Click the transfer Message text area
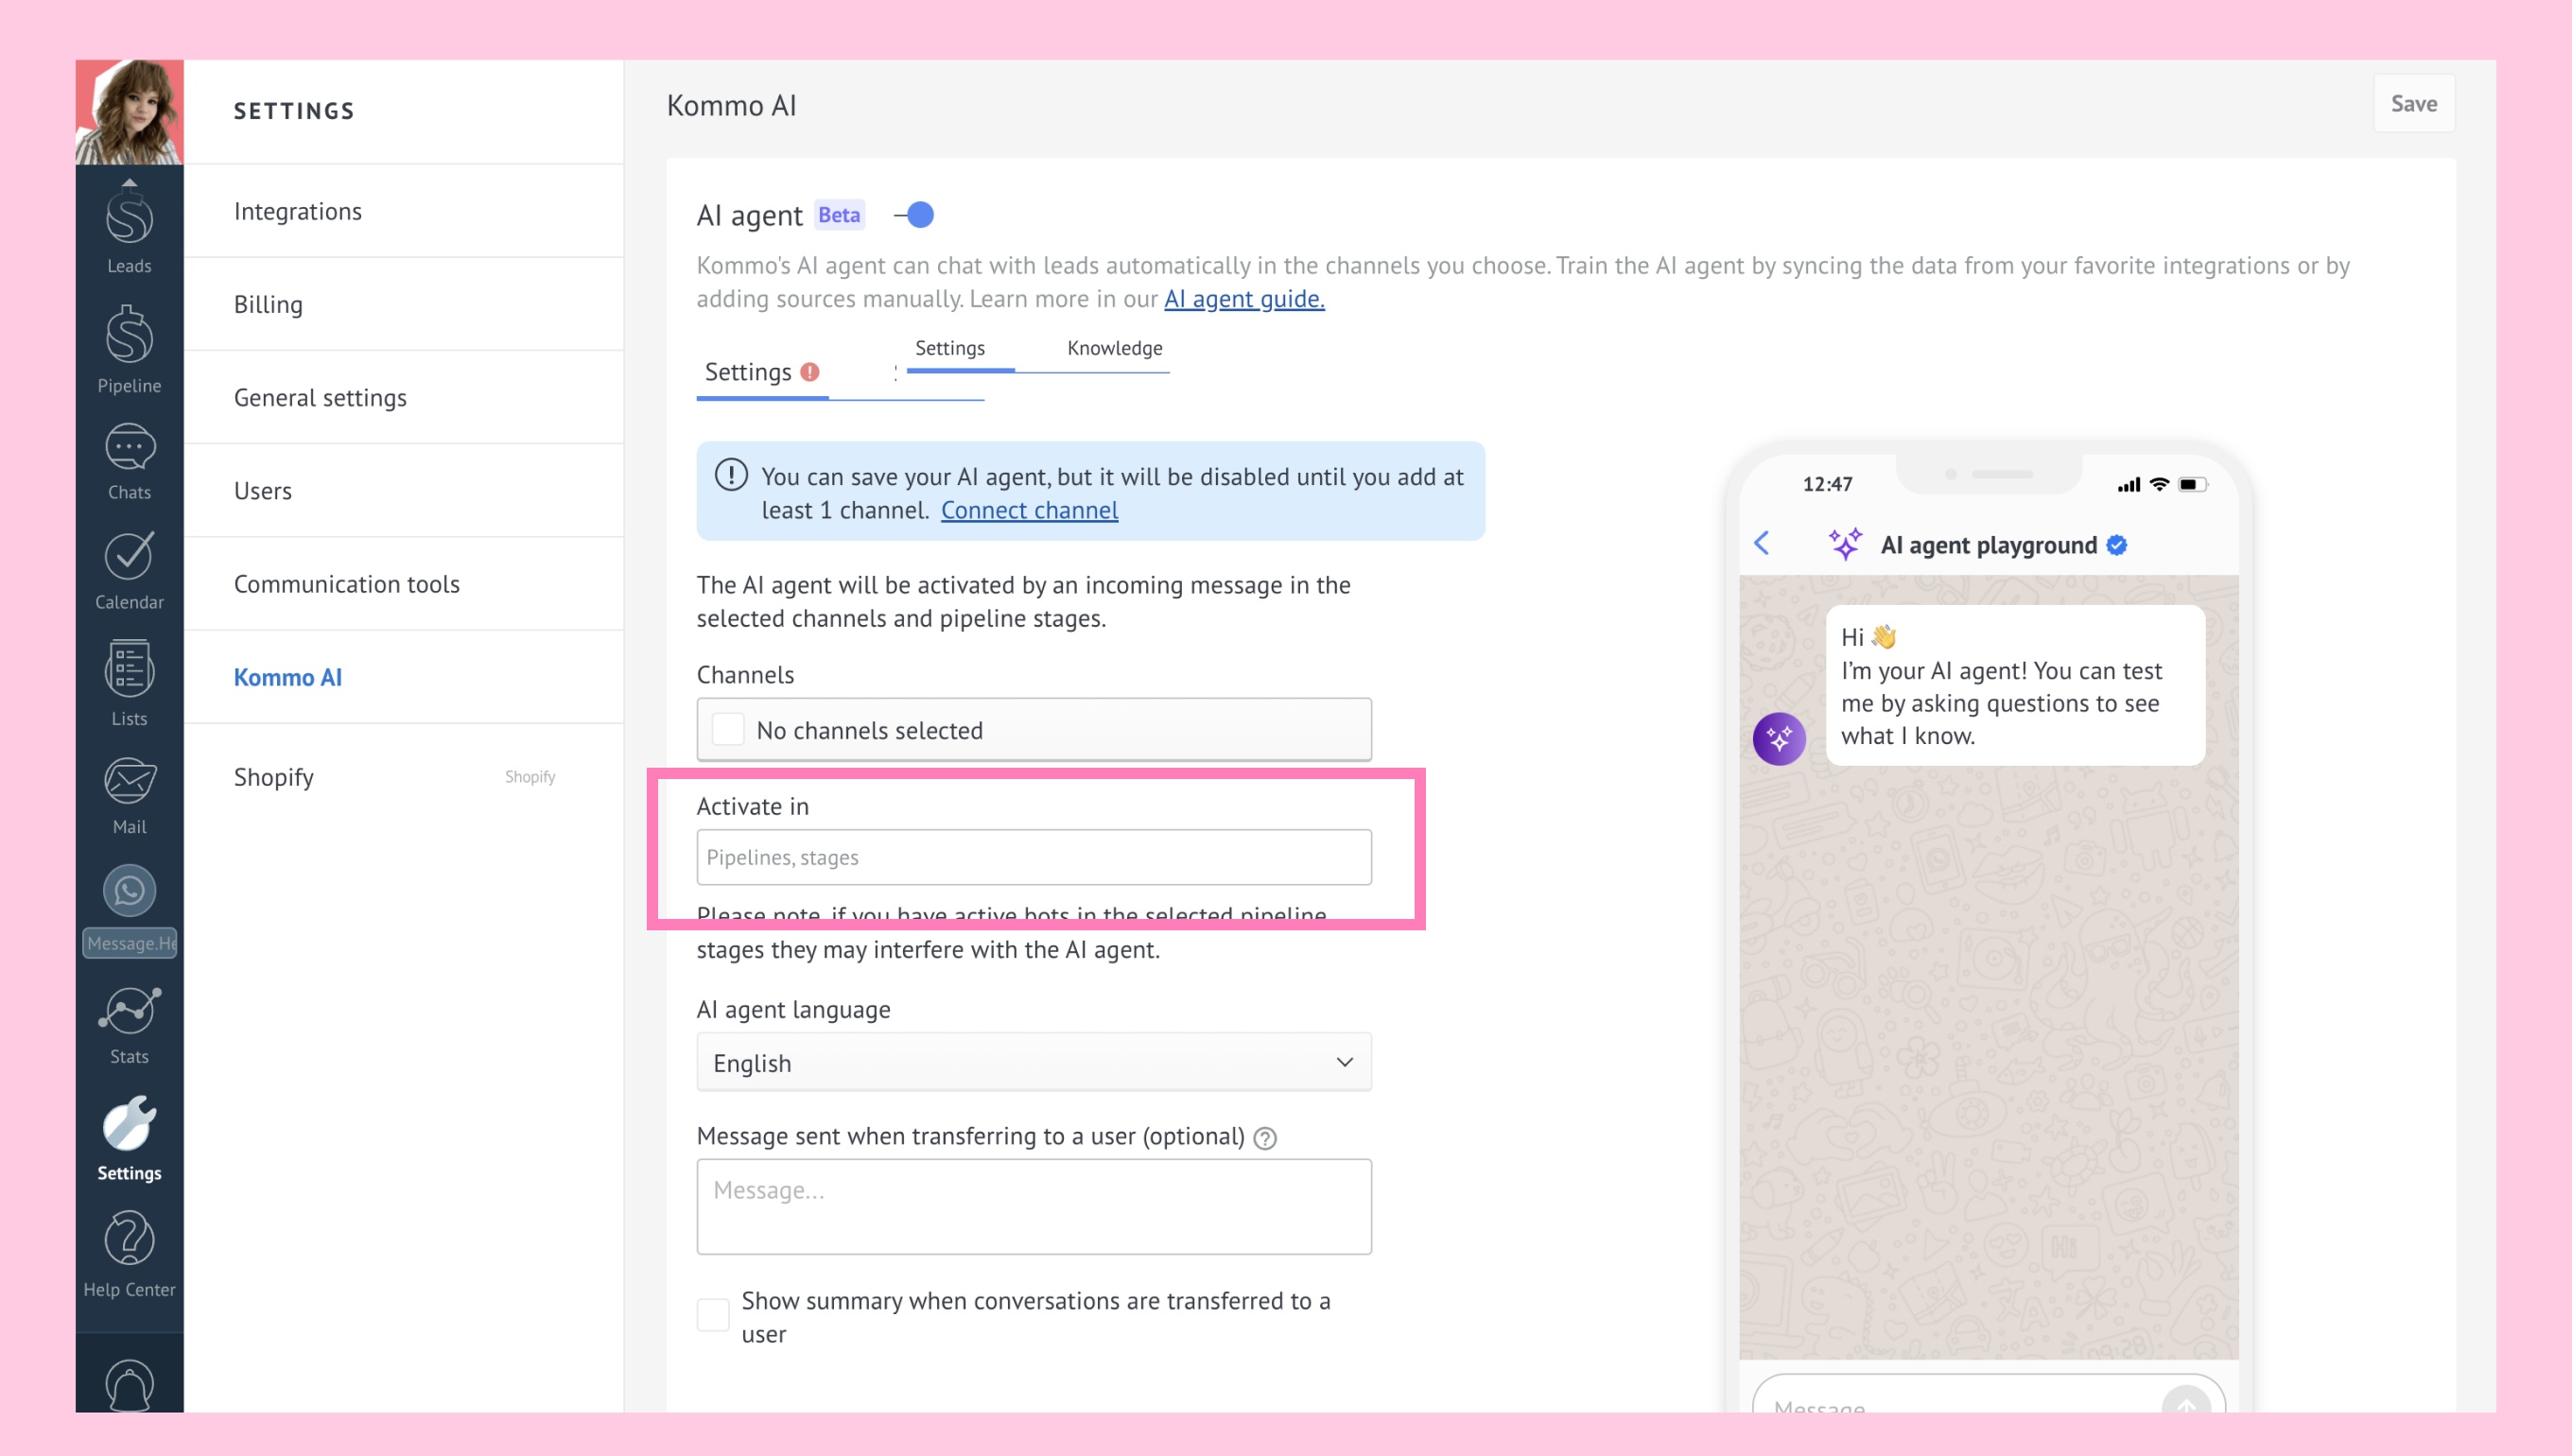The height and width of the screenshot is (1456, 2572). click(x=1034, y=1207)
